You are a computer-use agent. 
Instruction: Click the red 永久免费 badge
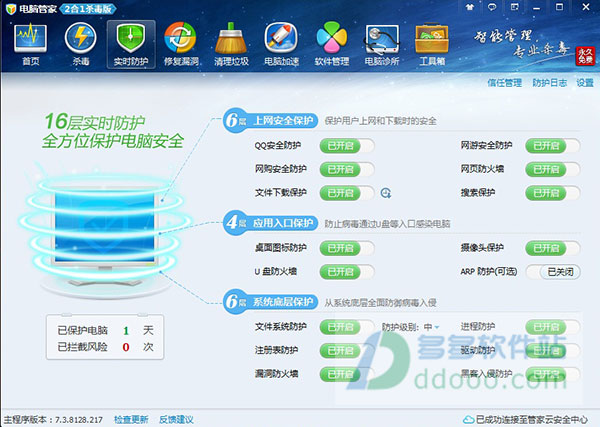coord(585,56)
